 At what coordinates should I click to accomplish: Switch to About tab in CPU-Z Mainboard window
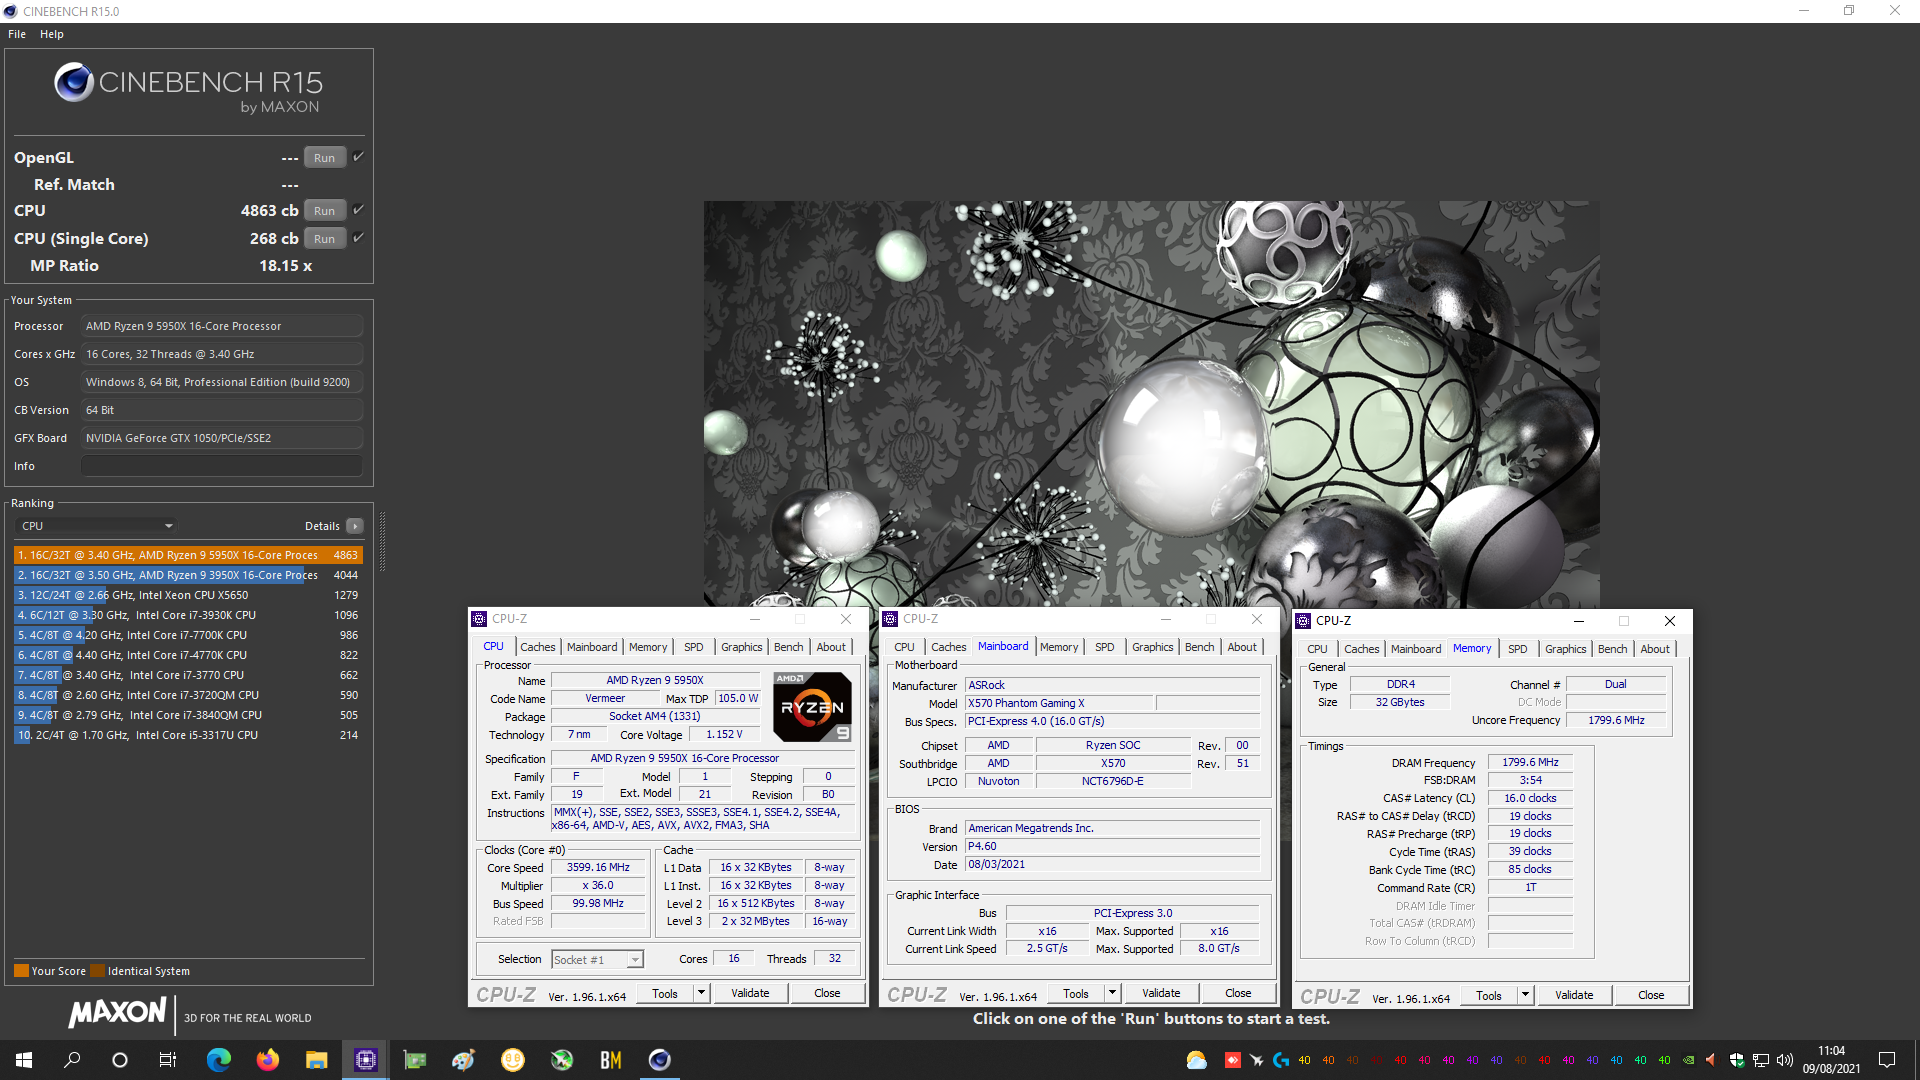tap(1242, 647)
